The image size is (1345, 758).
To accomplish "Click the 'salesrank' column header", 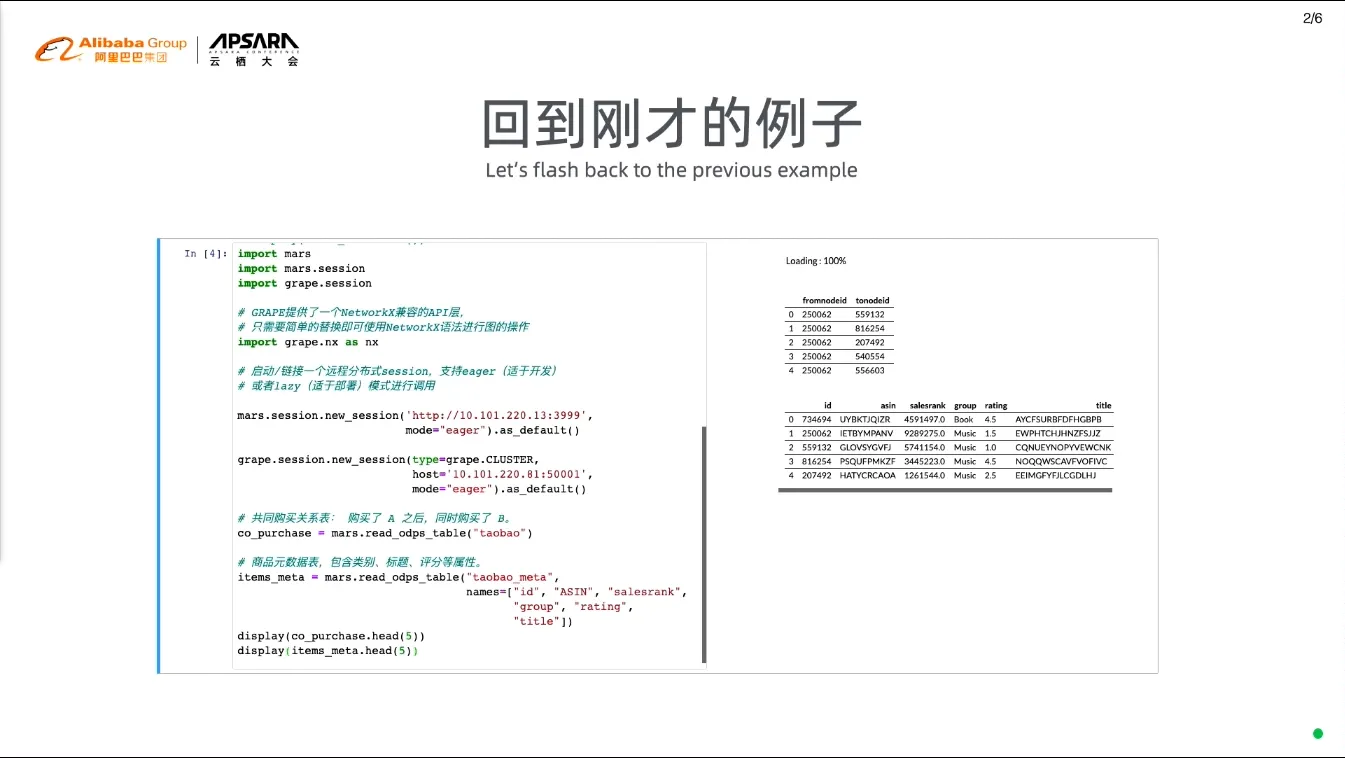I will point(928,406).
